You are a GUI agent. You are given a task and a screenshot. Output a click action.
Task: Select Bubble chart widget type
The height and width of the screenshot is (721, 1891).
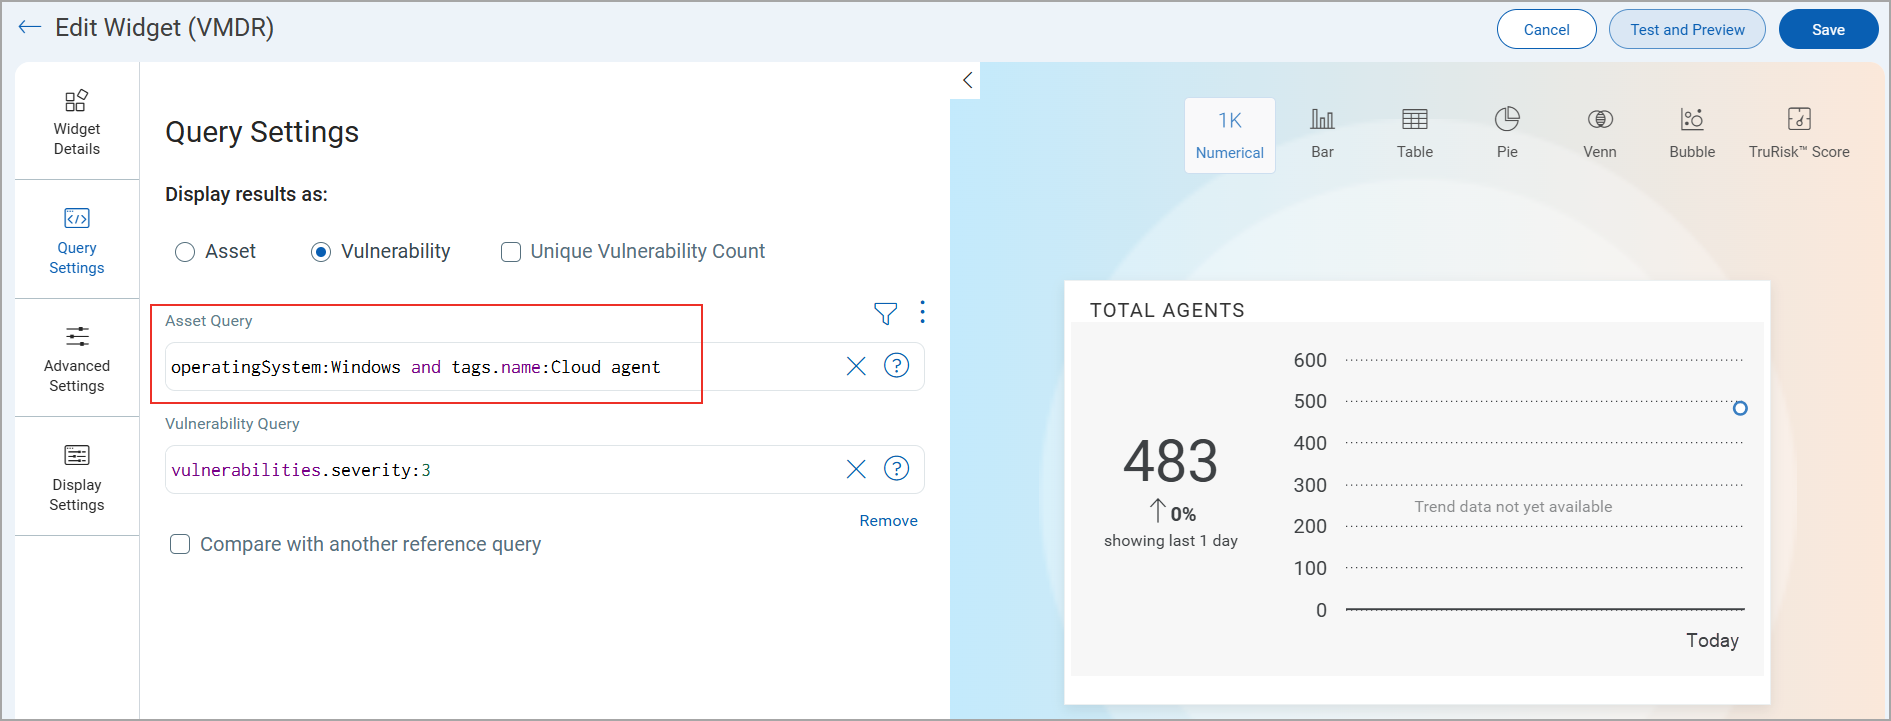(x=1692, y=135)
